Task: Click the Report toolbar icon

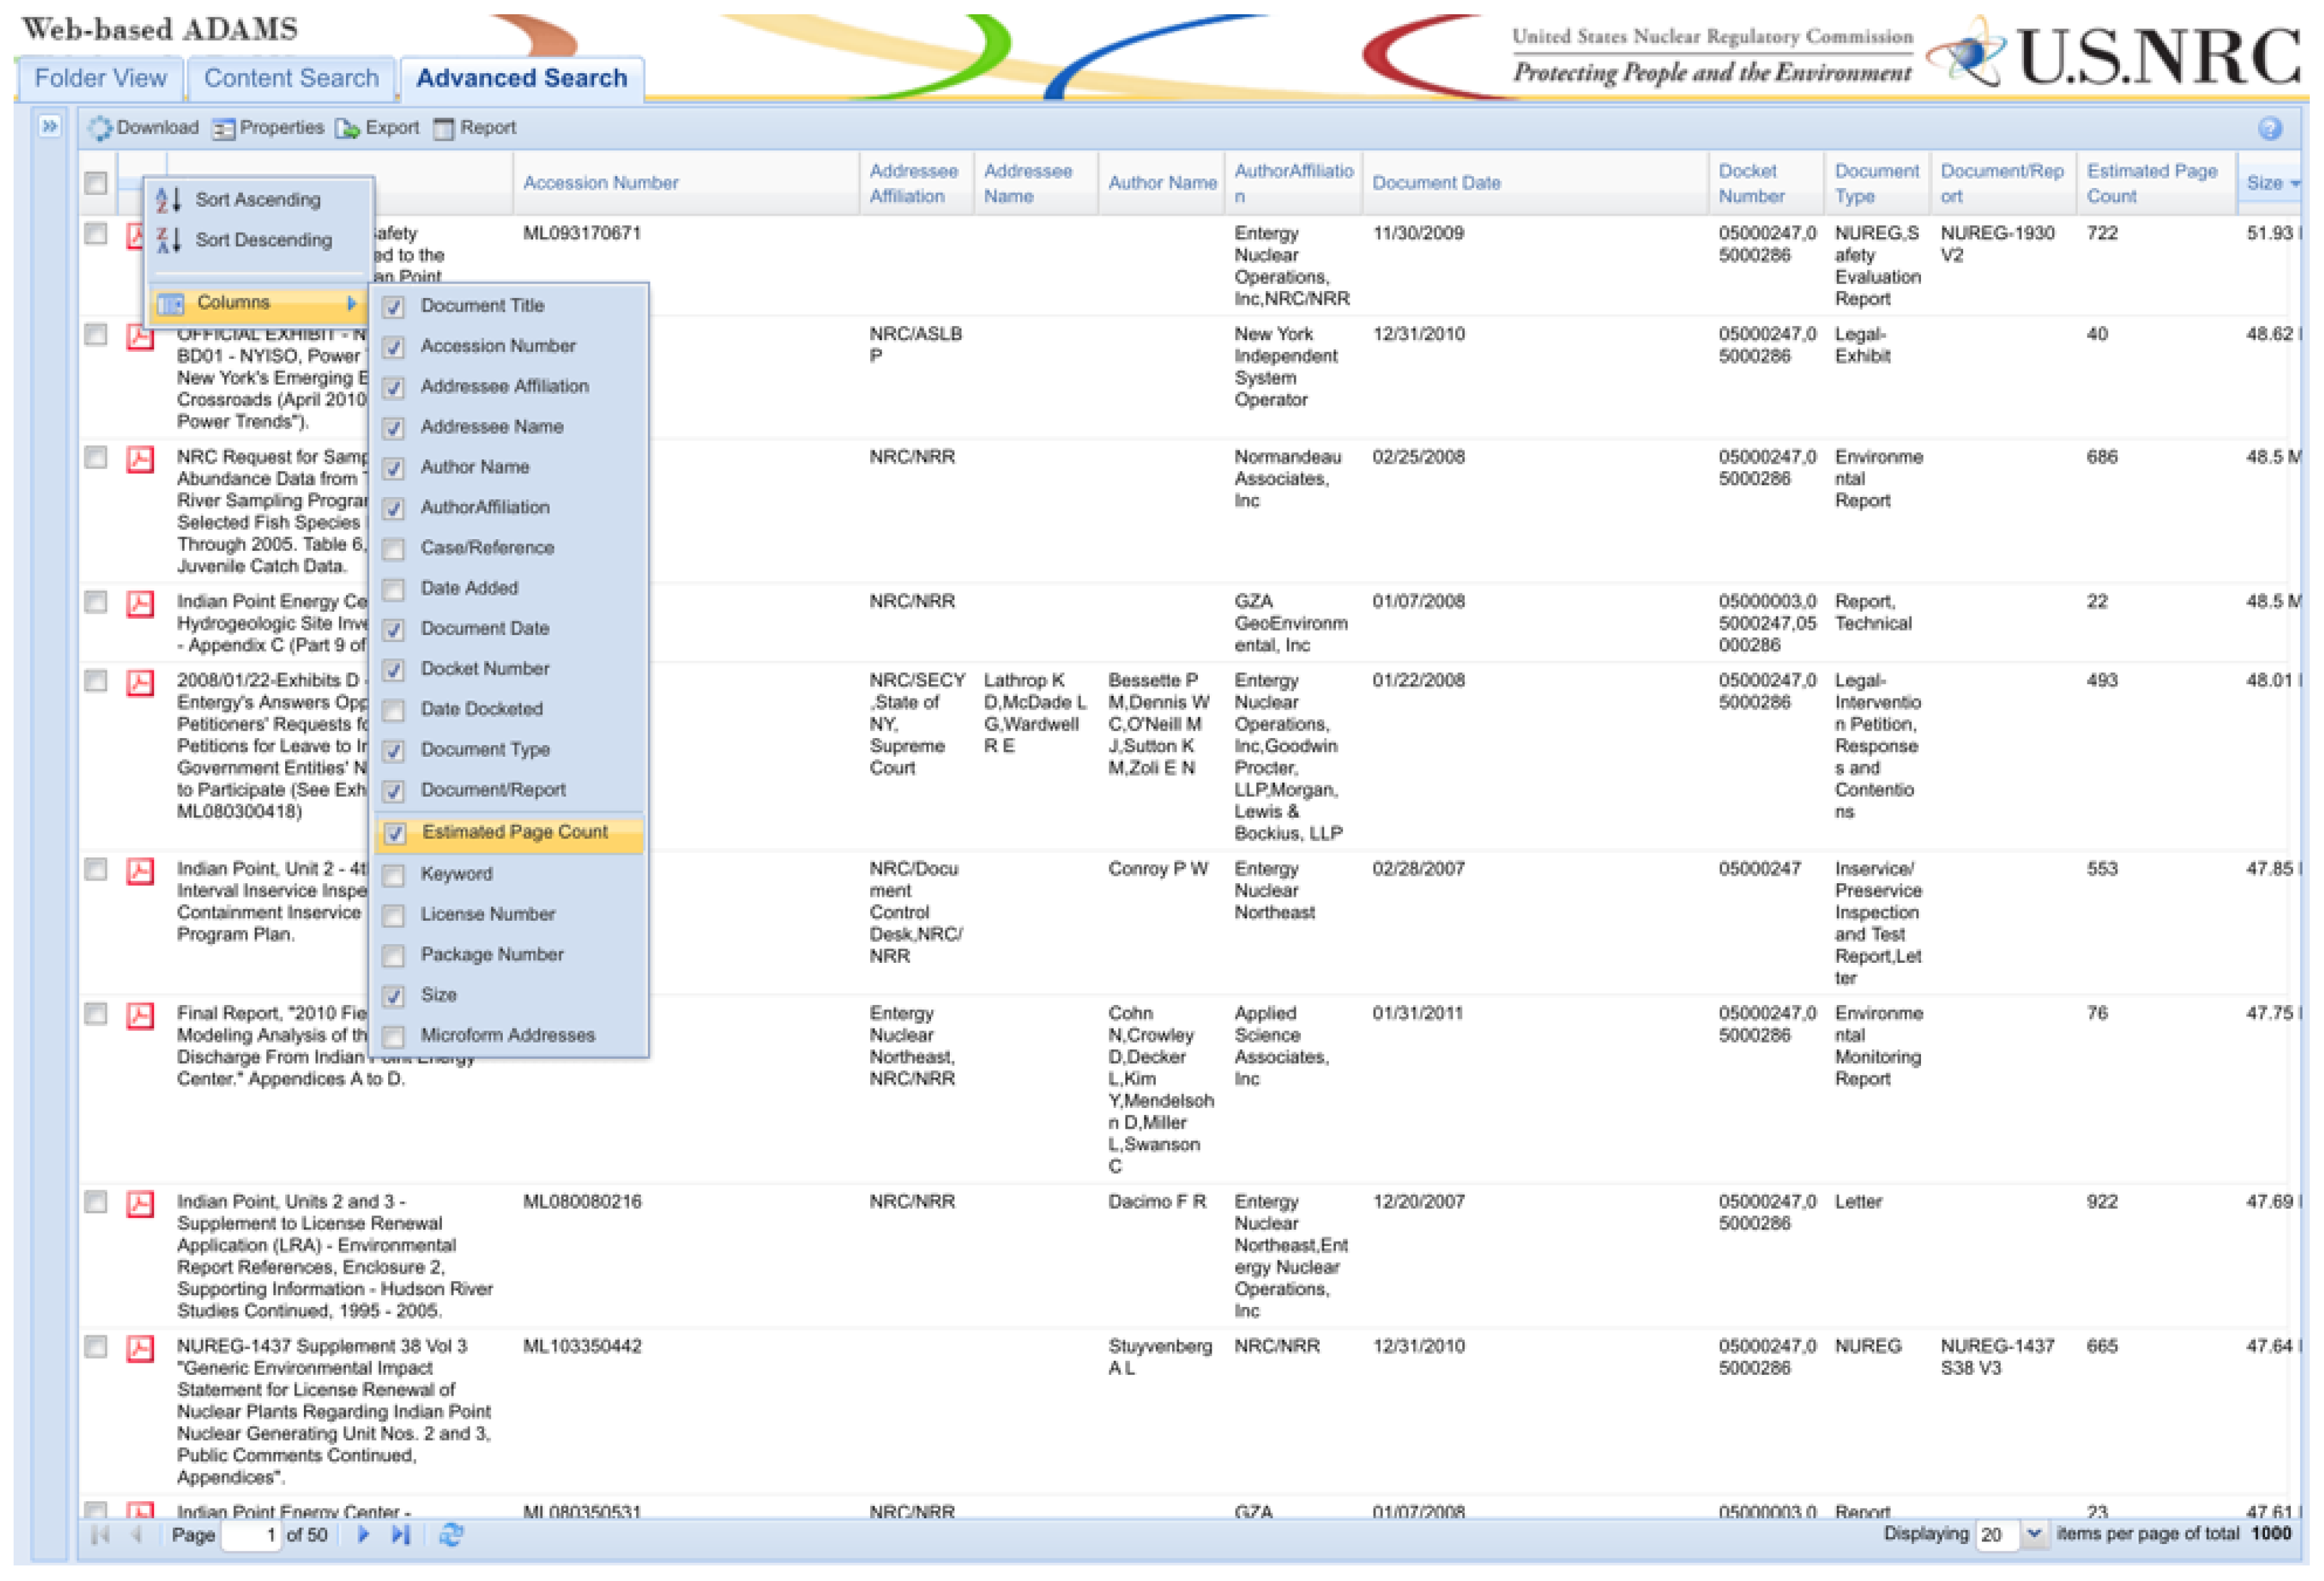Action: 443,128
